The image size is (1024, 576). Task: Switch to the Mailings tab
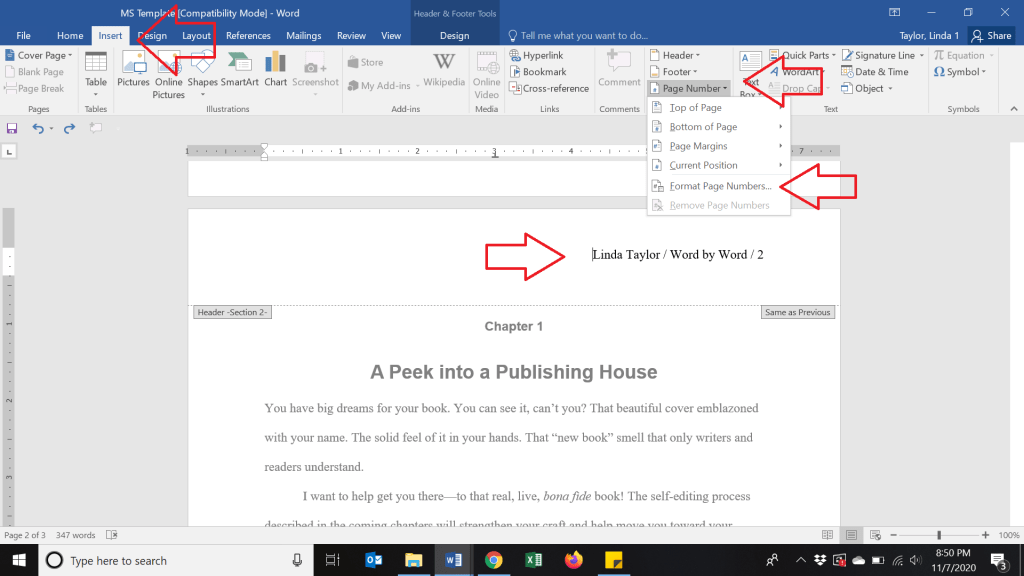pyautogui.click(x=304, y=36)
